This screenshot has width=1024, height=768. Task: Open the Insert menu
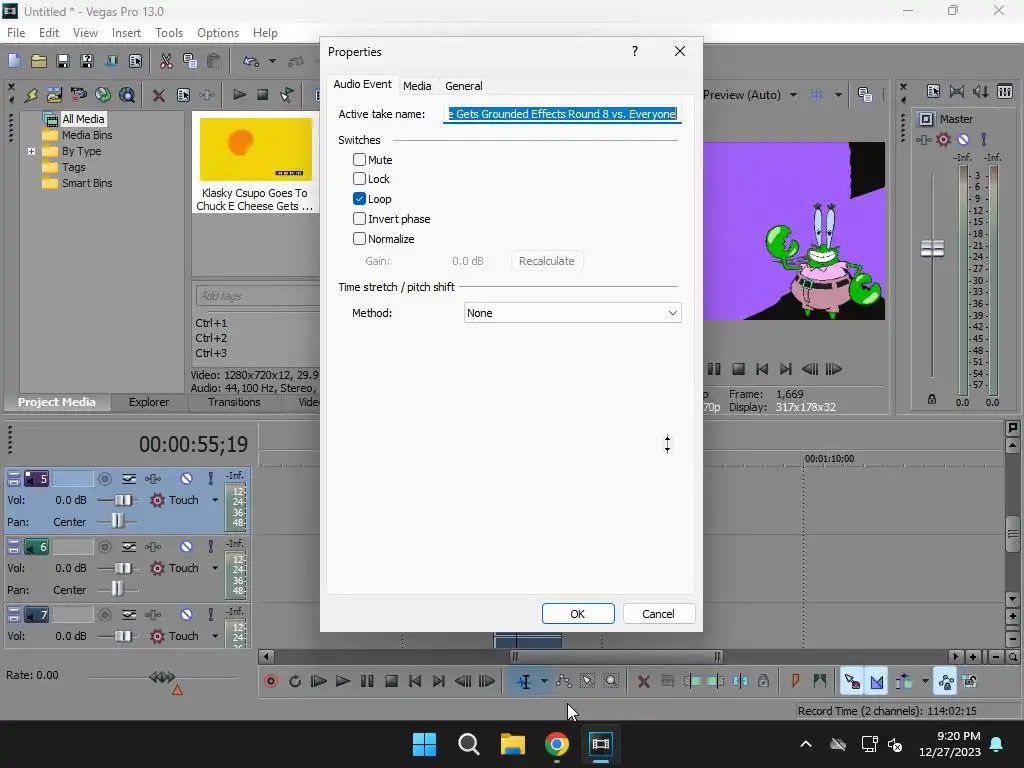(126, 33)
